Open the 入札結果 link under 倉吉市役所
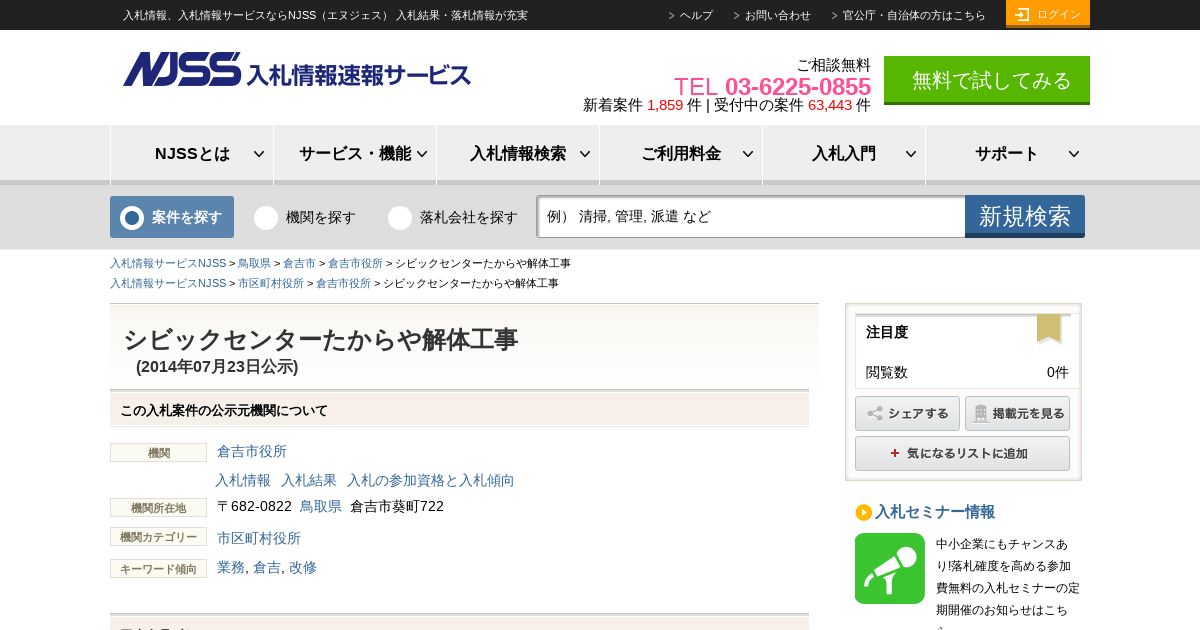The image size is (1200, 630). [309, 480]
